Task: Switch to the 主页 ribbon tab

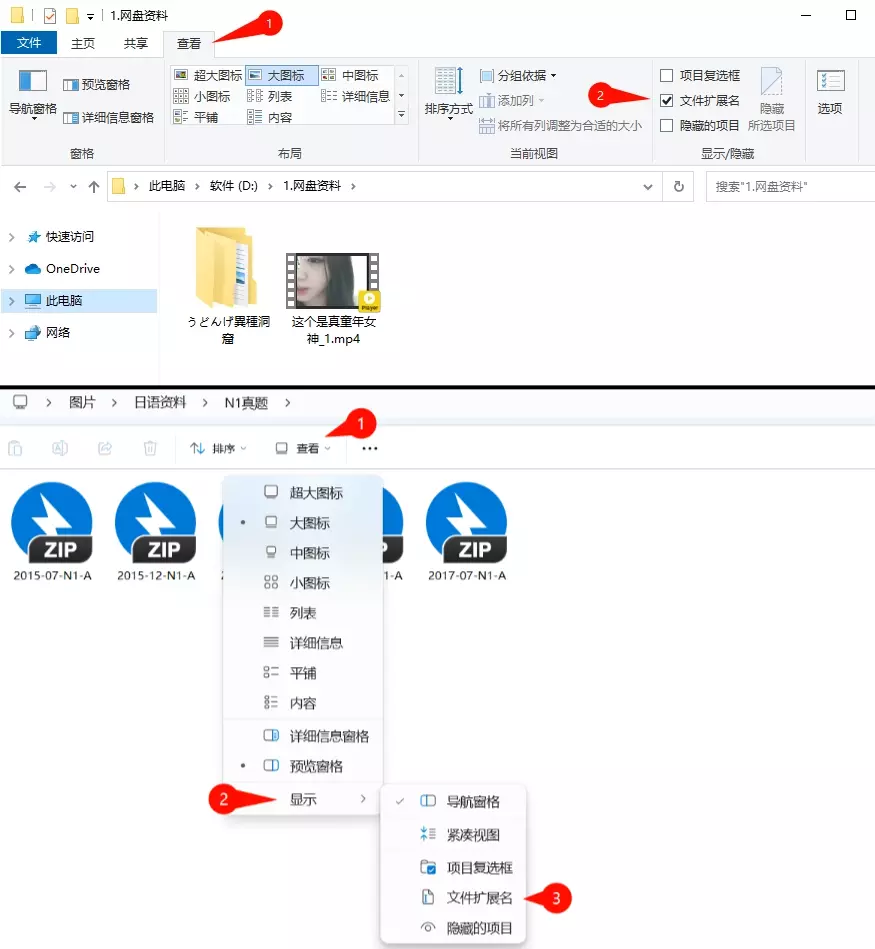Action: (x=83, y=43)
